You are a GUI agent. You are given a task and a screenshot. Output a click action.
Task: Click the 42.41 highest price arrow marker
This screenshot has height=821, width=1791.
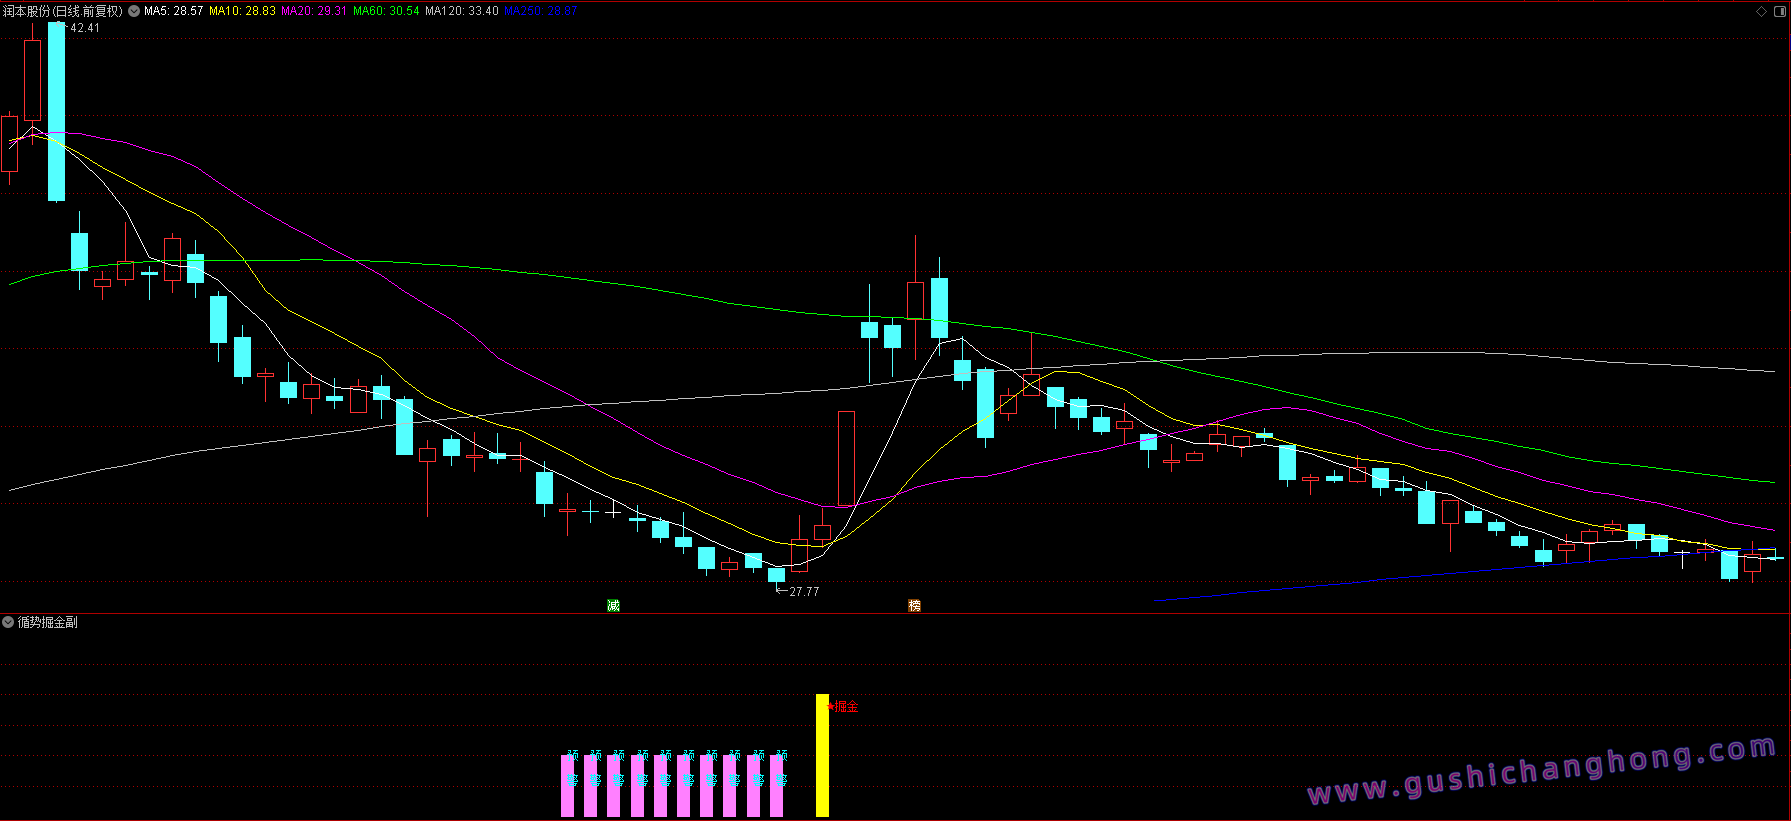click(80, 28)
